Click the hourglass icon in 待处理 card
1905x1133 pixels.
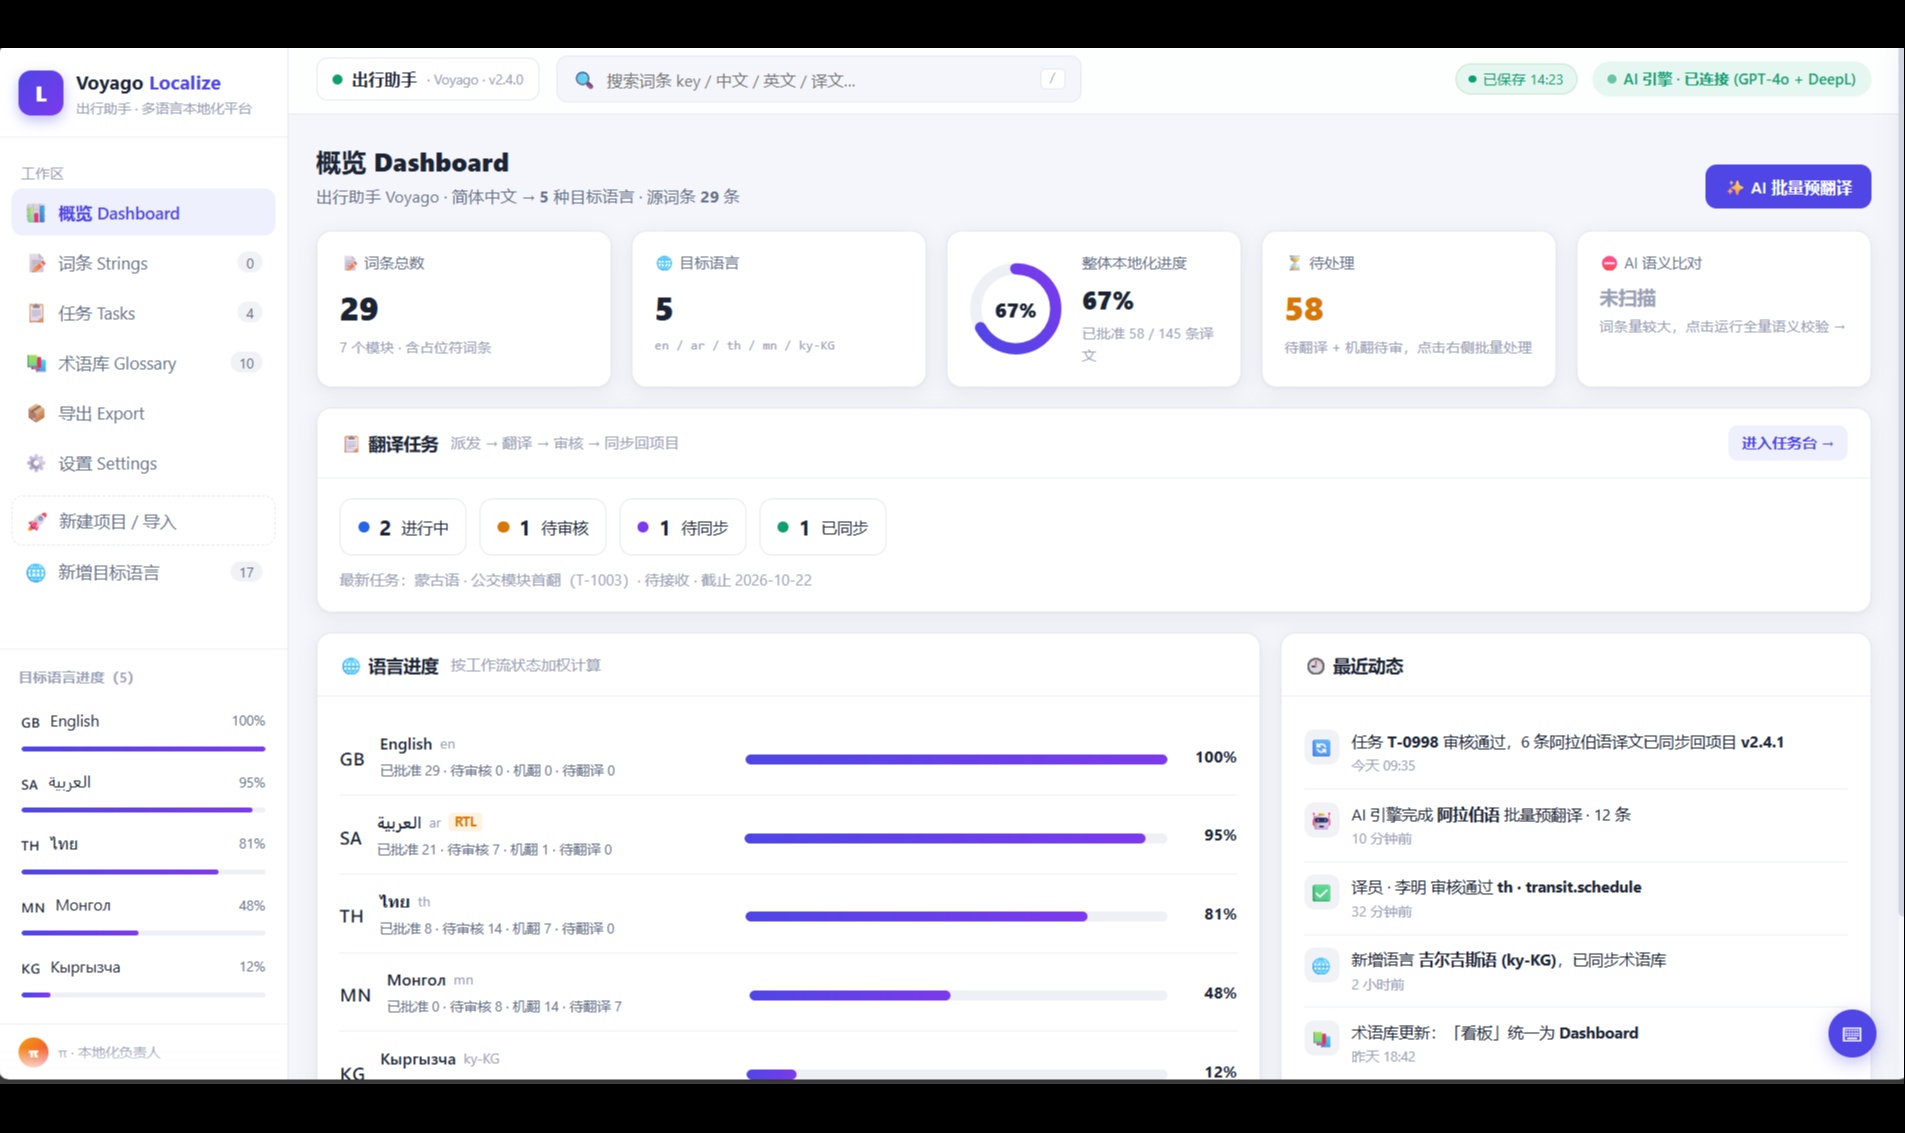click(x=1294, y=263)
